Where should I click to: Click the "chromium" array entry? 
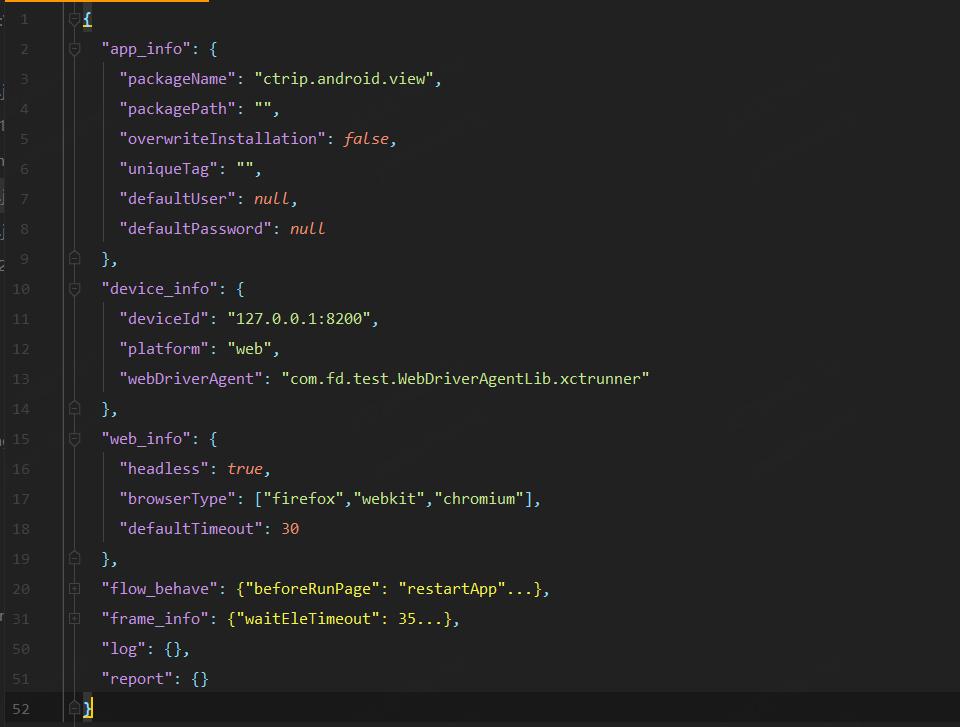pos(479,499)
